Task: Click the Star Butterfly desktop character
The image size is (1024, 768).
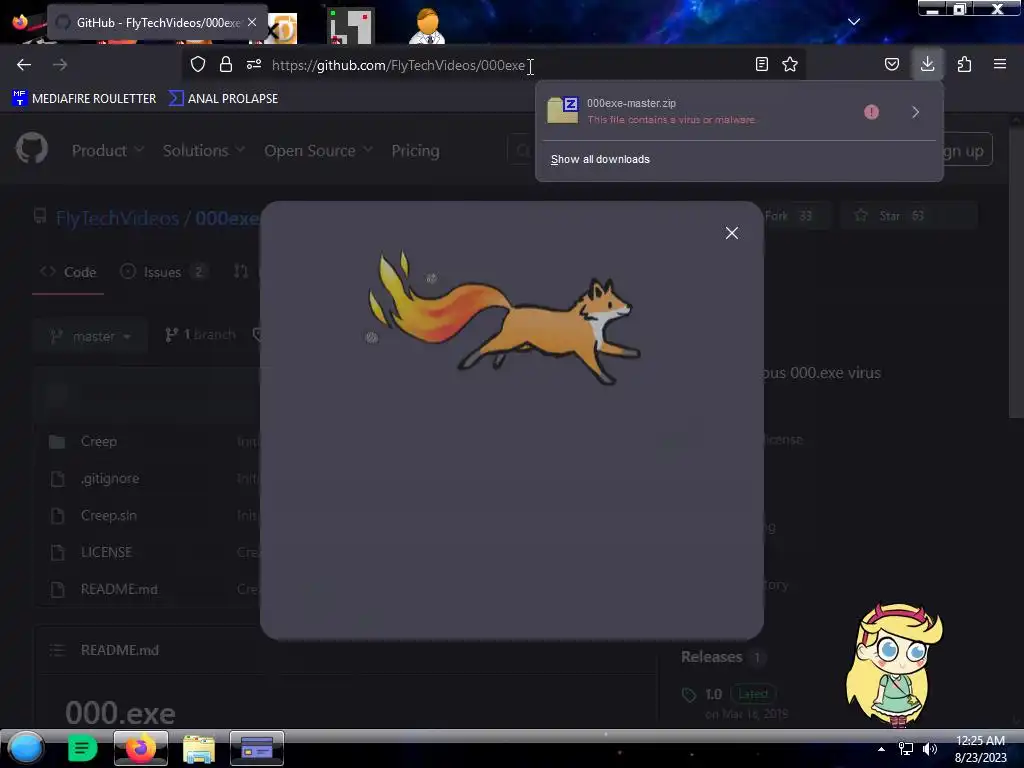Action: coord(895,665)
